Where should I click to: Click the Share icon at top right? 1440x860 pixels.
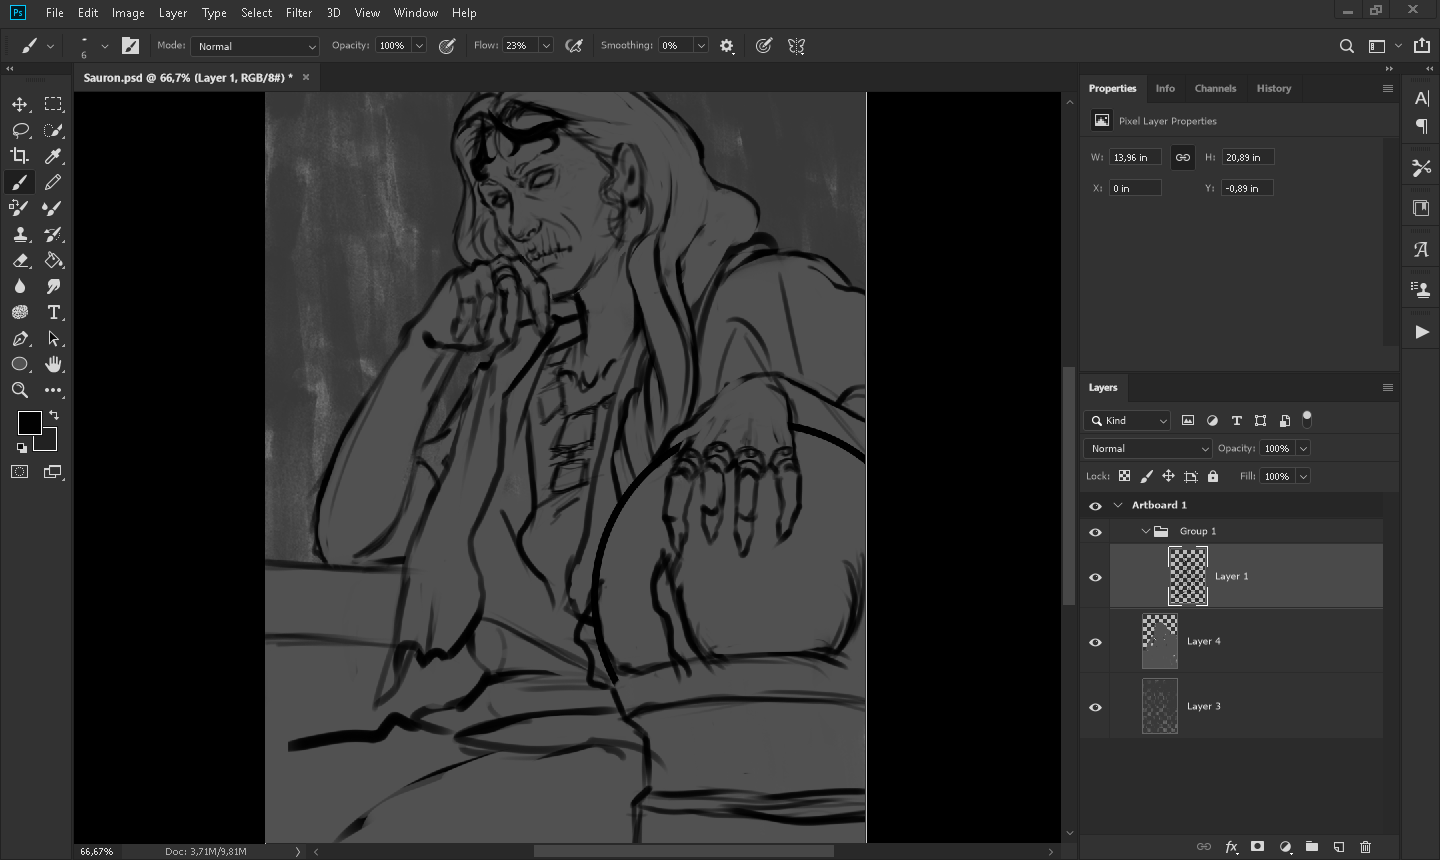[1422, 45]
